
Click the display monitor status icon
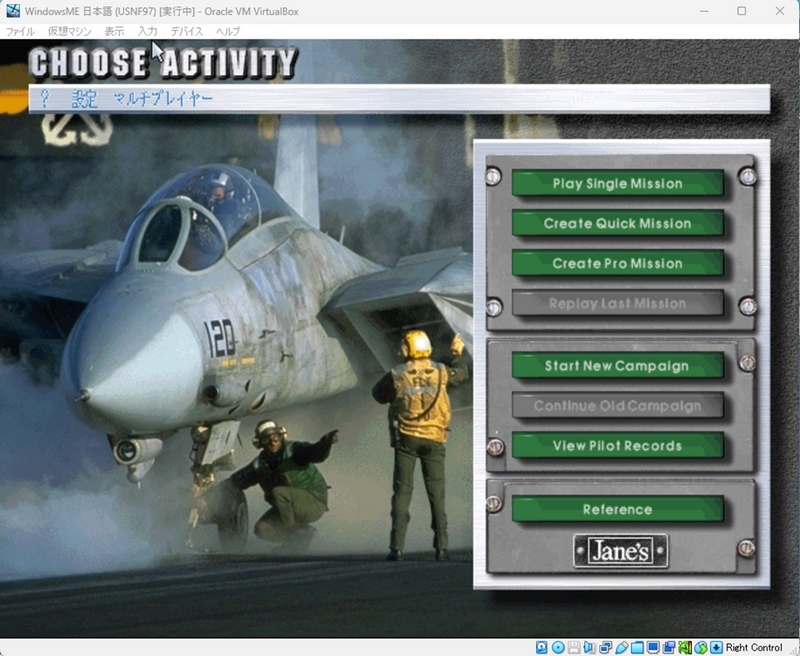(x=653, y=647)
